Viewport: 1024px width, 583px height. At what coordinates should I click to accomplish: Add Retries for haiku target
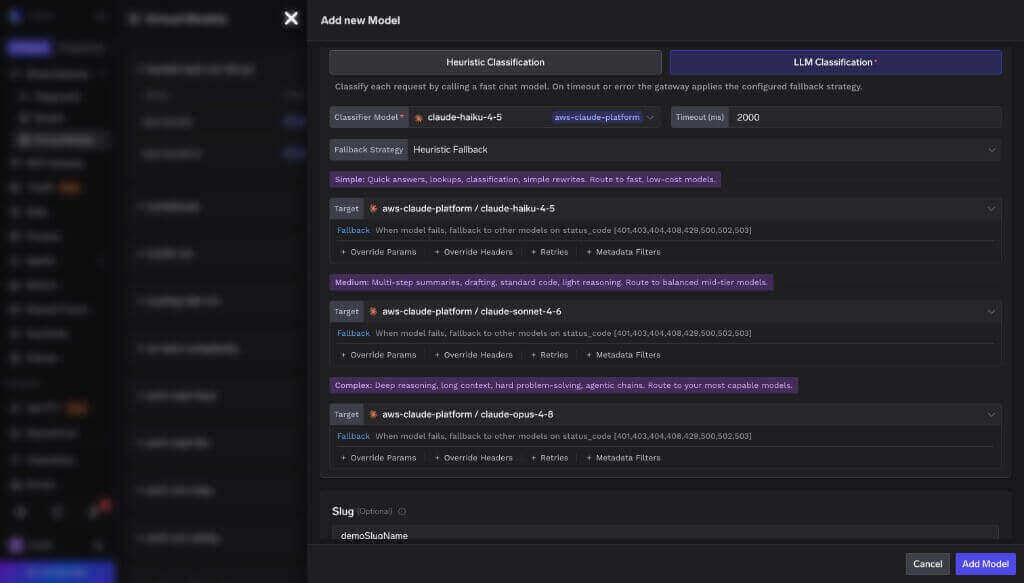coord(549,252)
